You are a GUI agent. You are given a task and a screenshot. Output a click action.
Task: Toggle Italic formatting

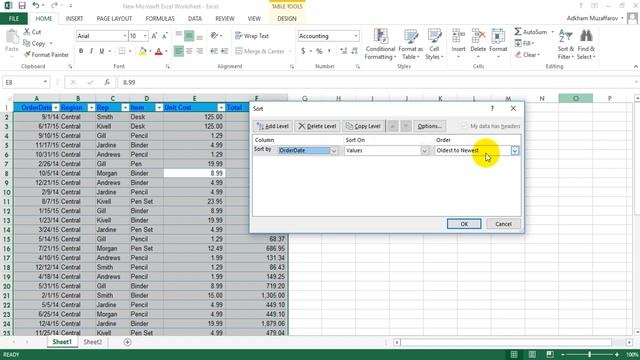[x=91, y=51]
